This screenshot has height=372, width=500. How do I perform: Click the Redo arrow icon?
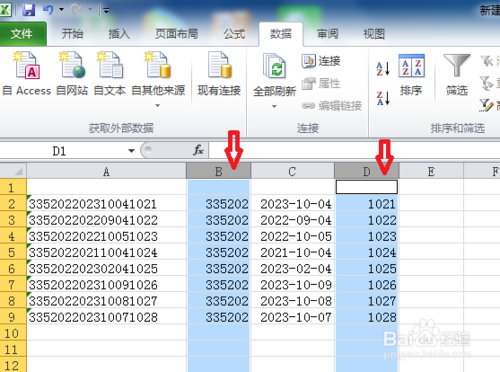[x=77, y=10]
